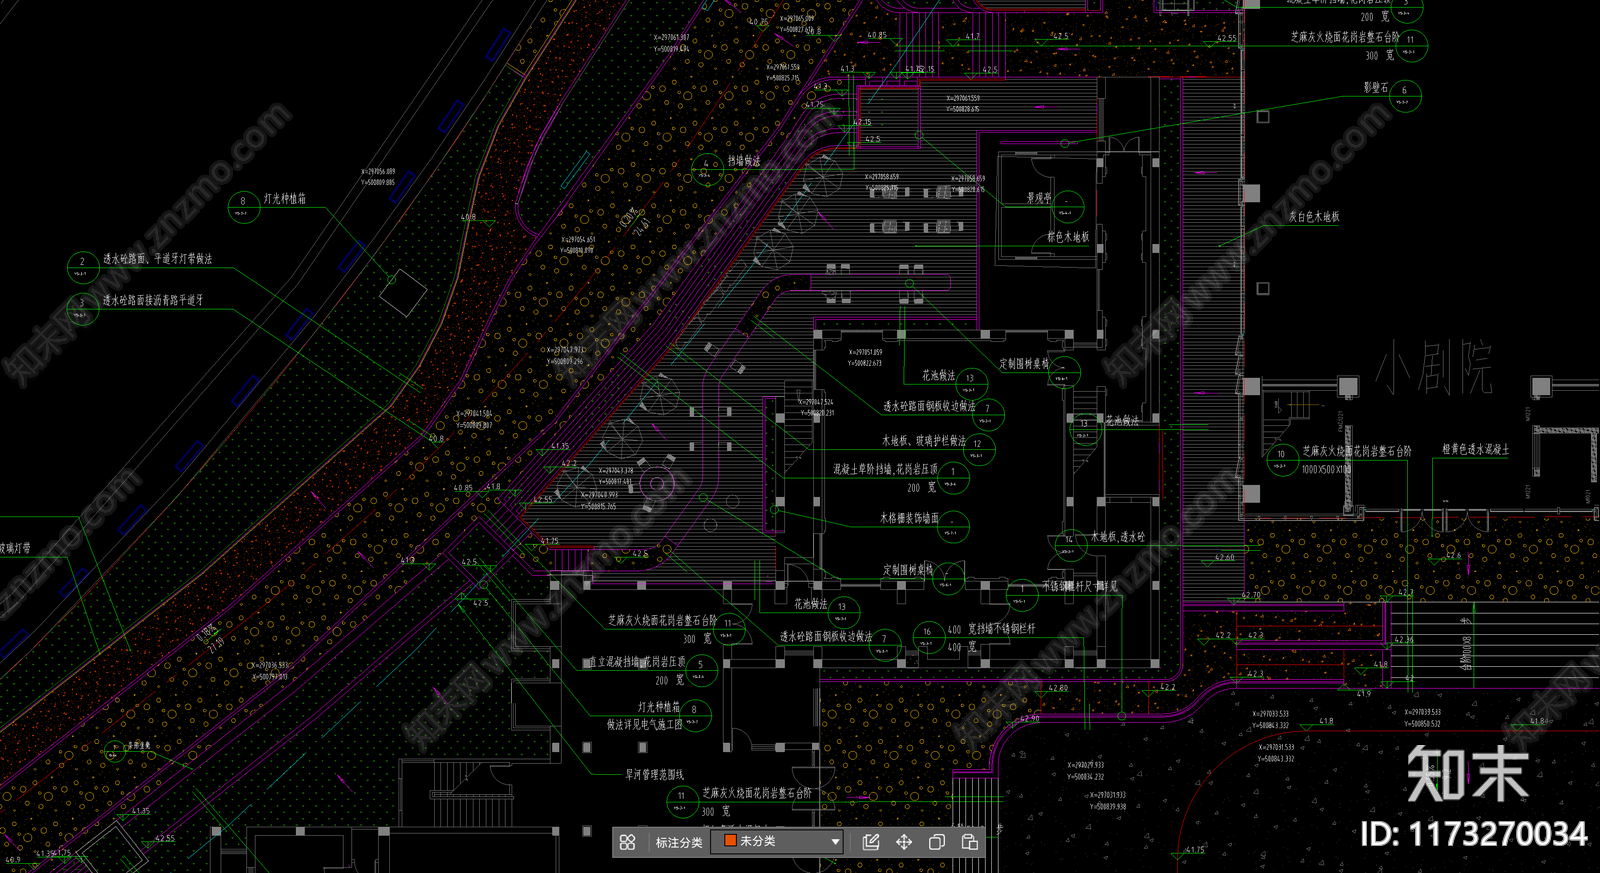Click the 灰白色木地板 annotation
This screenshot has height=873, width=1600.
coord(1314,217)
